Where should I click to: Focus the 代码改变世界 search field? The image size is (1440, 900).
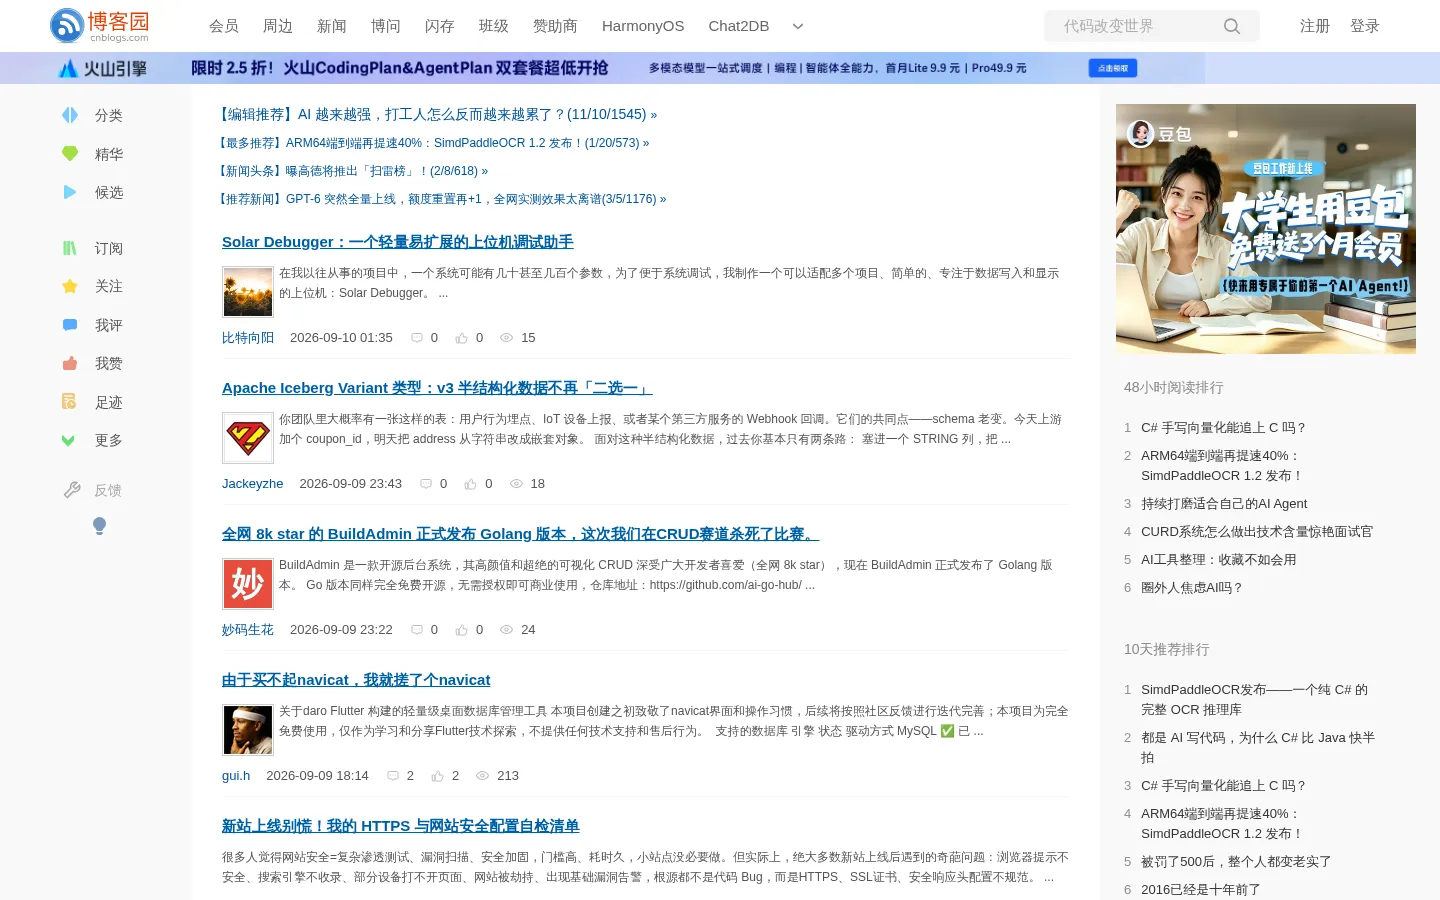(1134, 26)
